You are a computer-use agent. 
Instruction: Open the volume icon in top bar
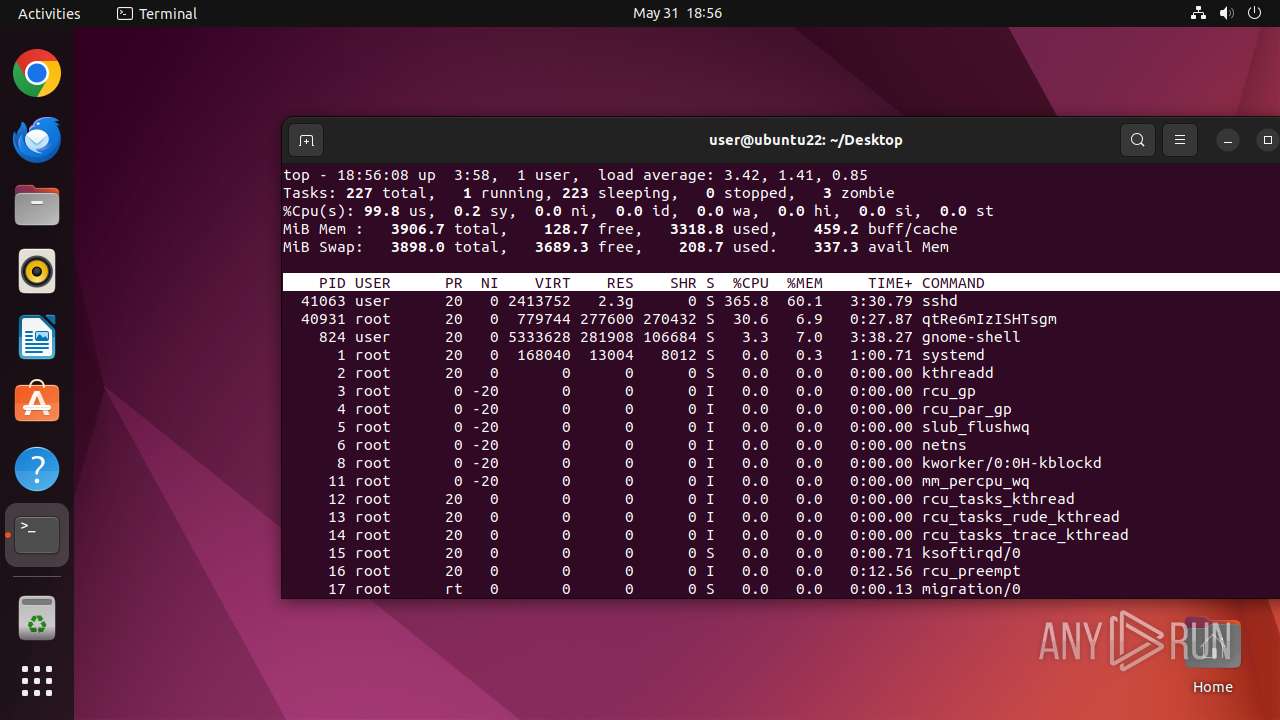(x=1226, y=13)
